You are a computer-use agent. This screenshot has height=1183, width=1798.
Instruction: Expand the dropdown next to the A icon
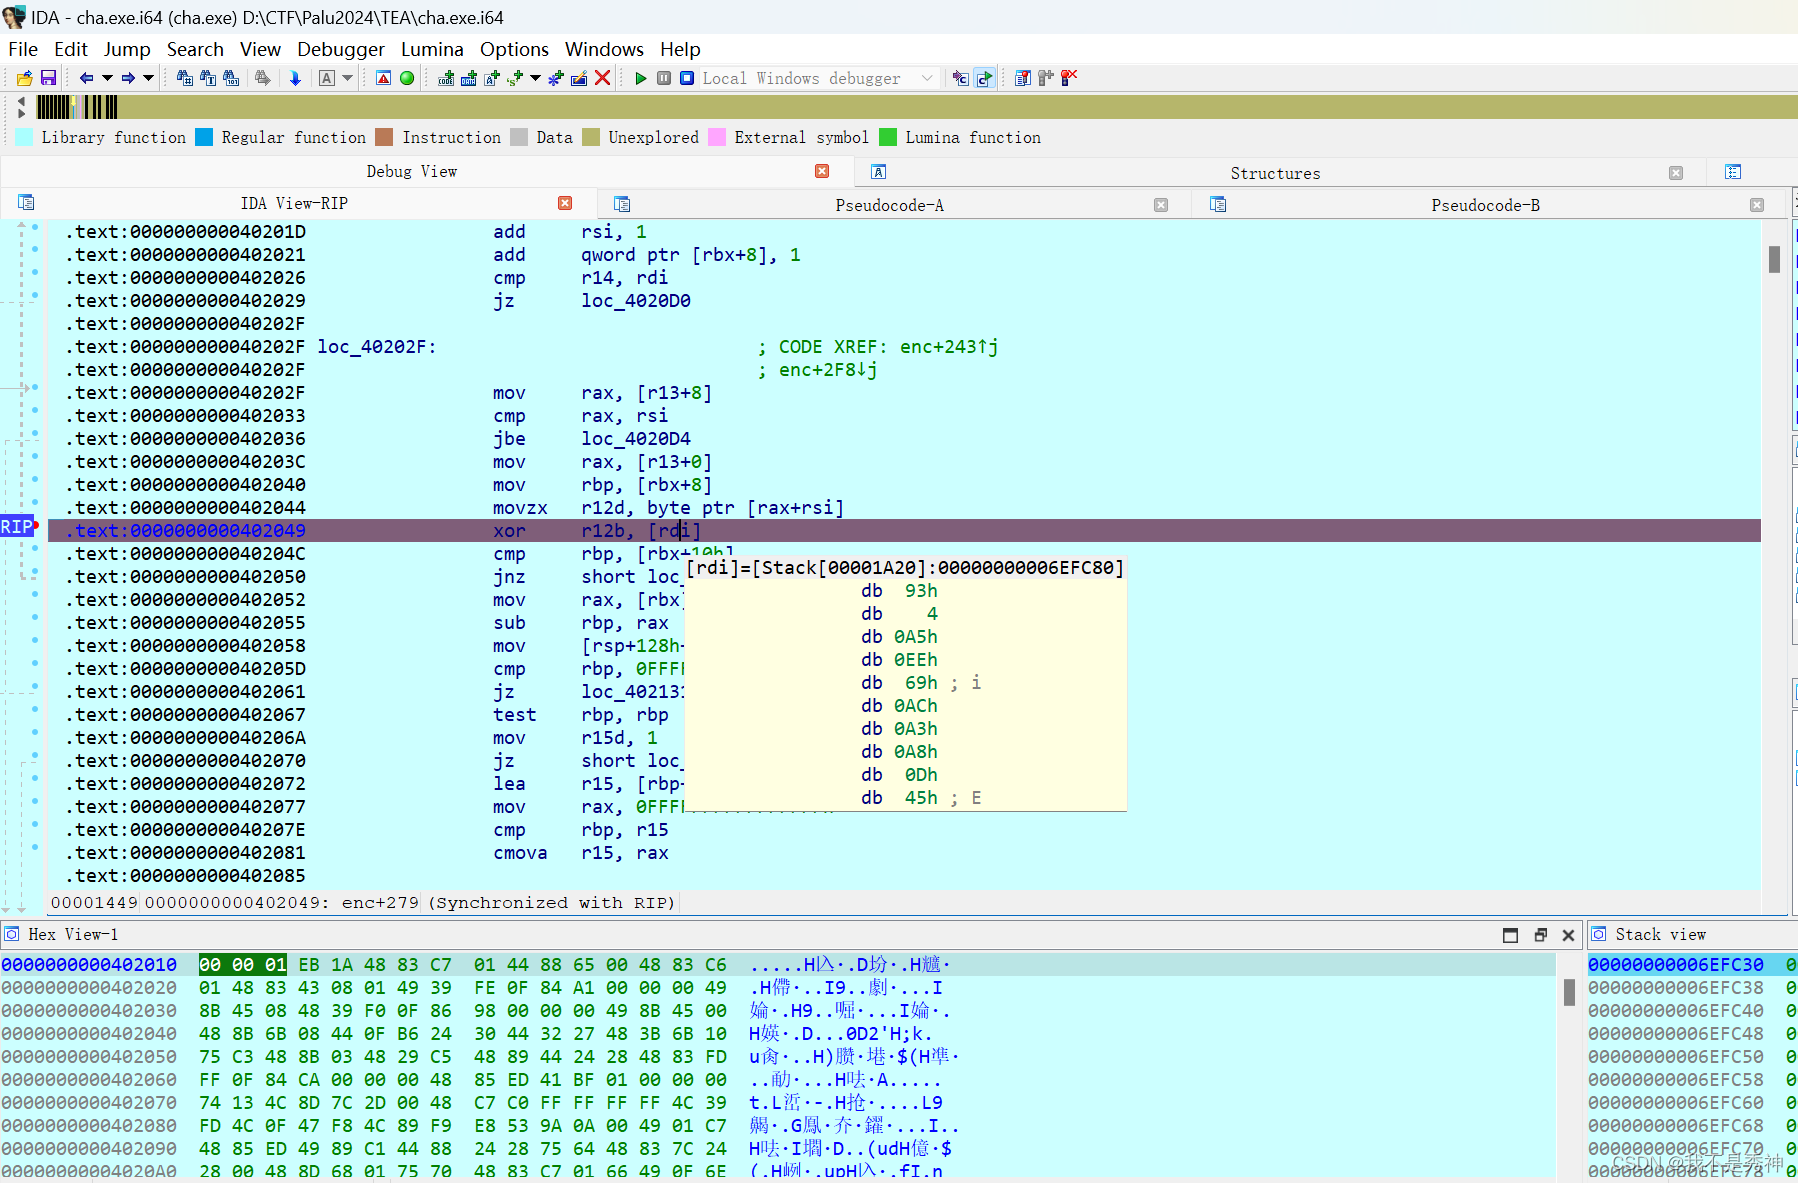click(348, 78)
